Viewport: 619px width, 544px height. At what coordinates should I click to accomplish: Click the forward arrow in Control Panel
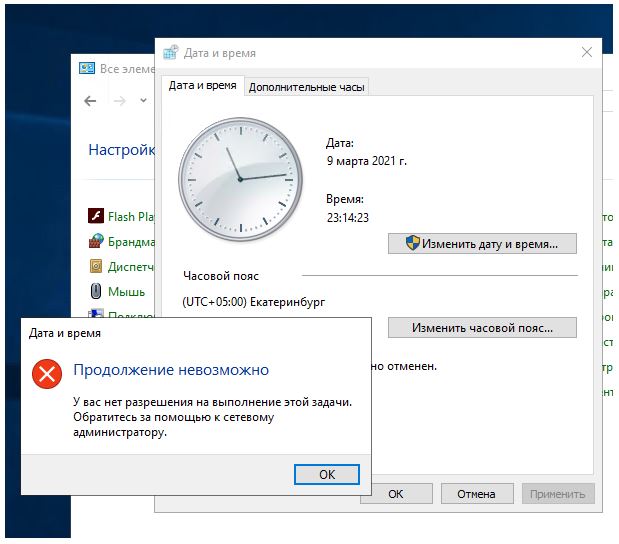click(119, 101)
